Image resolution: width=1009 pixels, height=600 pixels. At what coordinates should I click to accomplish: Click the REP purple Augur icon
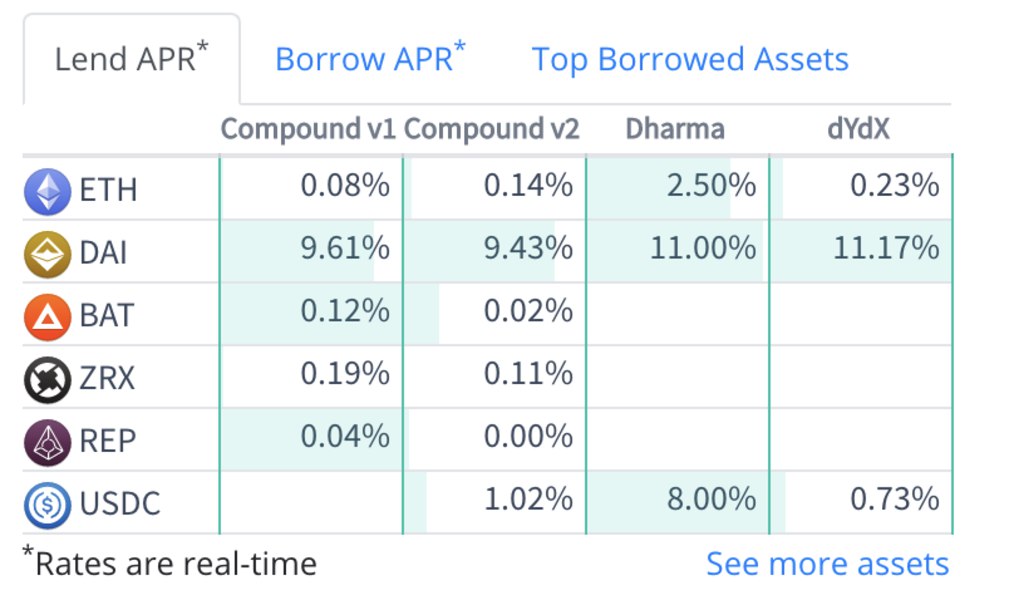click(x=48, y=442)
